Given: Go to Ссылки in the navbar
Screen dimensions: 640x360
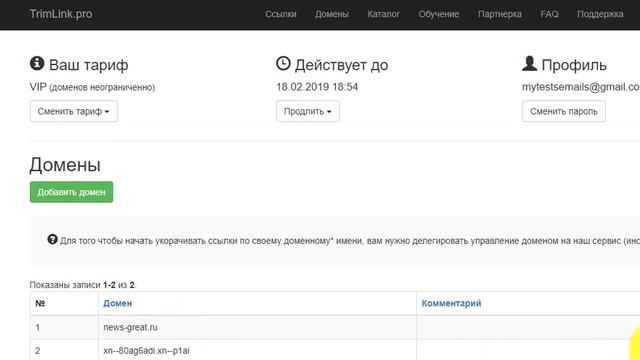Looking at the screenshot, I should pyautogui.click(x=281, y=14).
